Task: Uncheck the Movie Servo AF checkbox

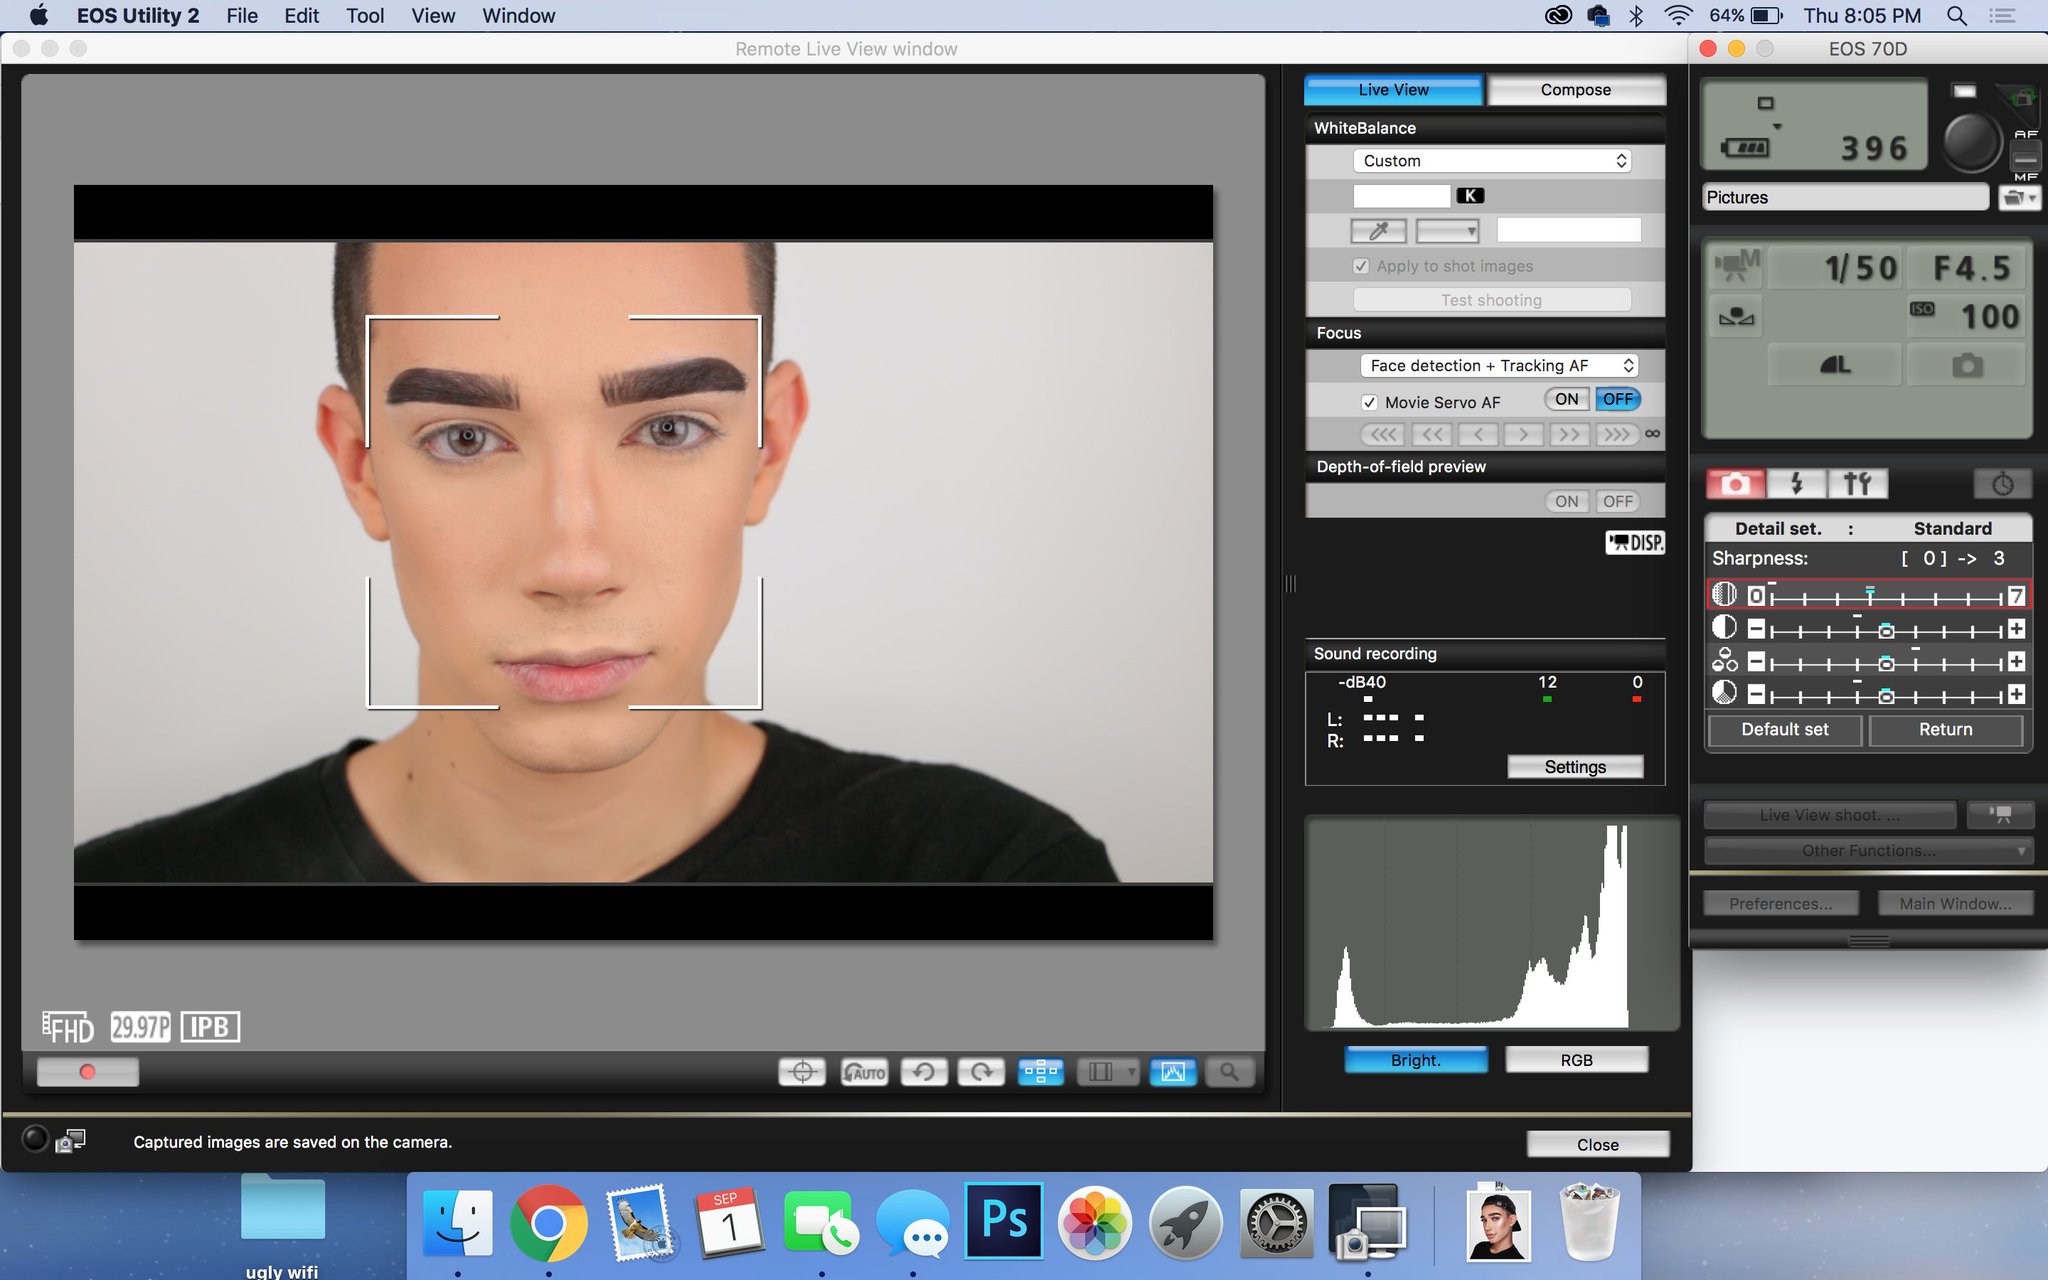Action: tap(1370, 402)
